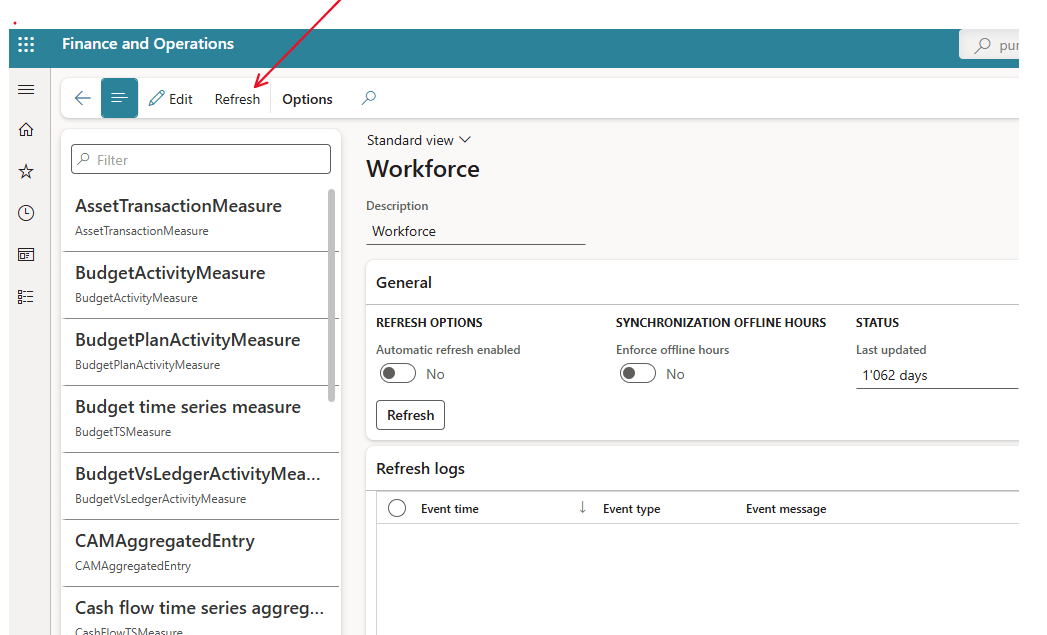The image size is (1047, 635).
Task: Open Recent clock icon in sidebar
Action: pyautogui.click(x=26, y=213)
